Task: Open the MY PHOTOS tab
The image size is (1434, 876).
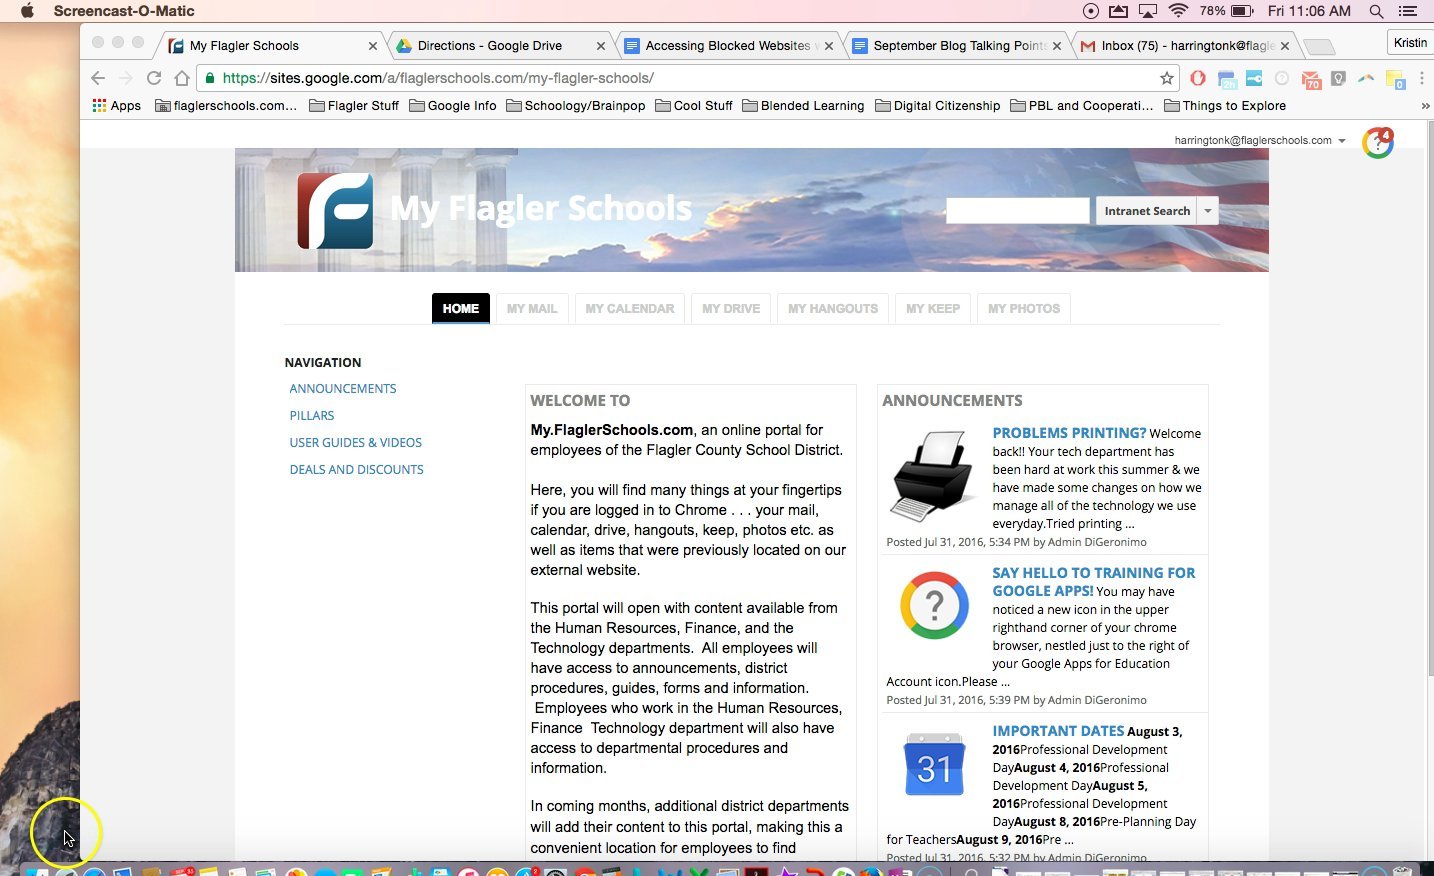Action: tap(1024, 308)
